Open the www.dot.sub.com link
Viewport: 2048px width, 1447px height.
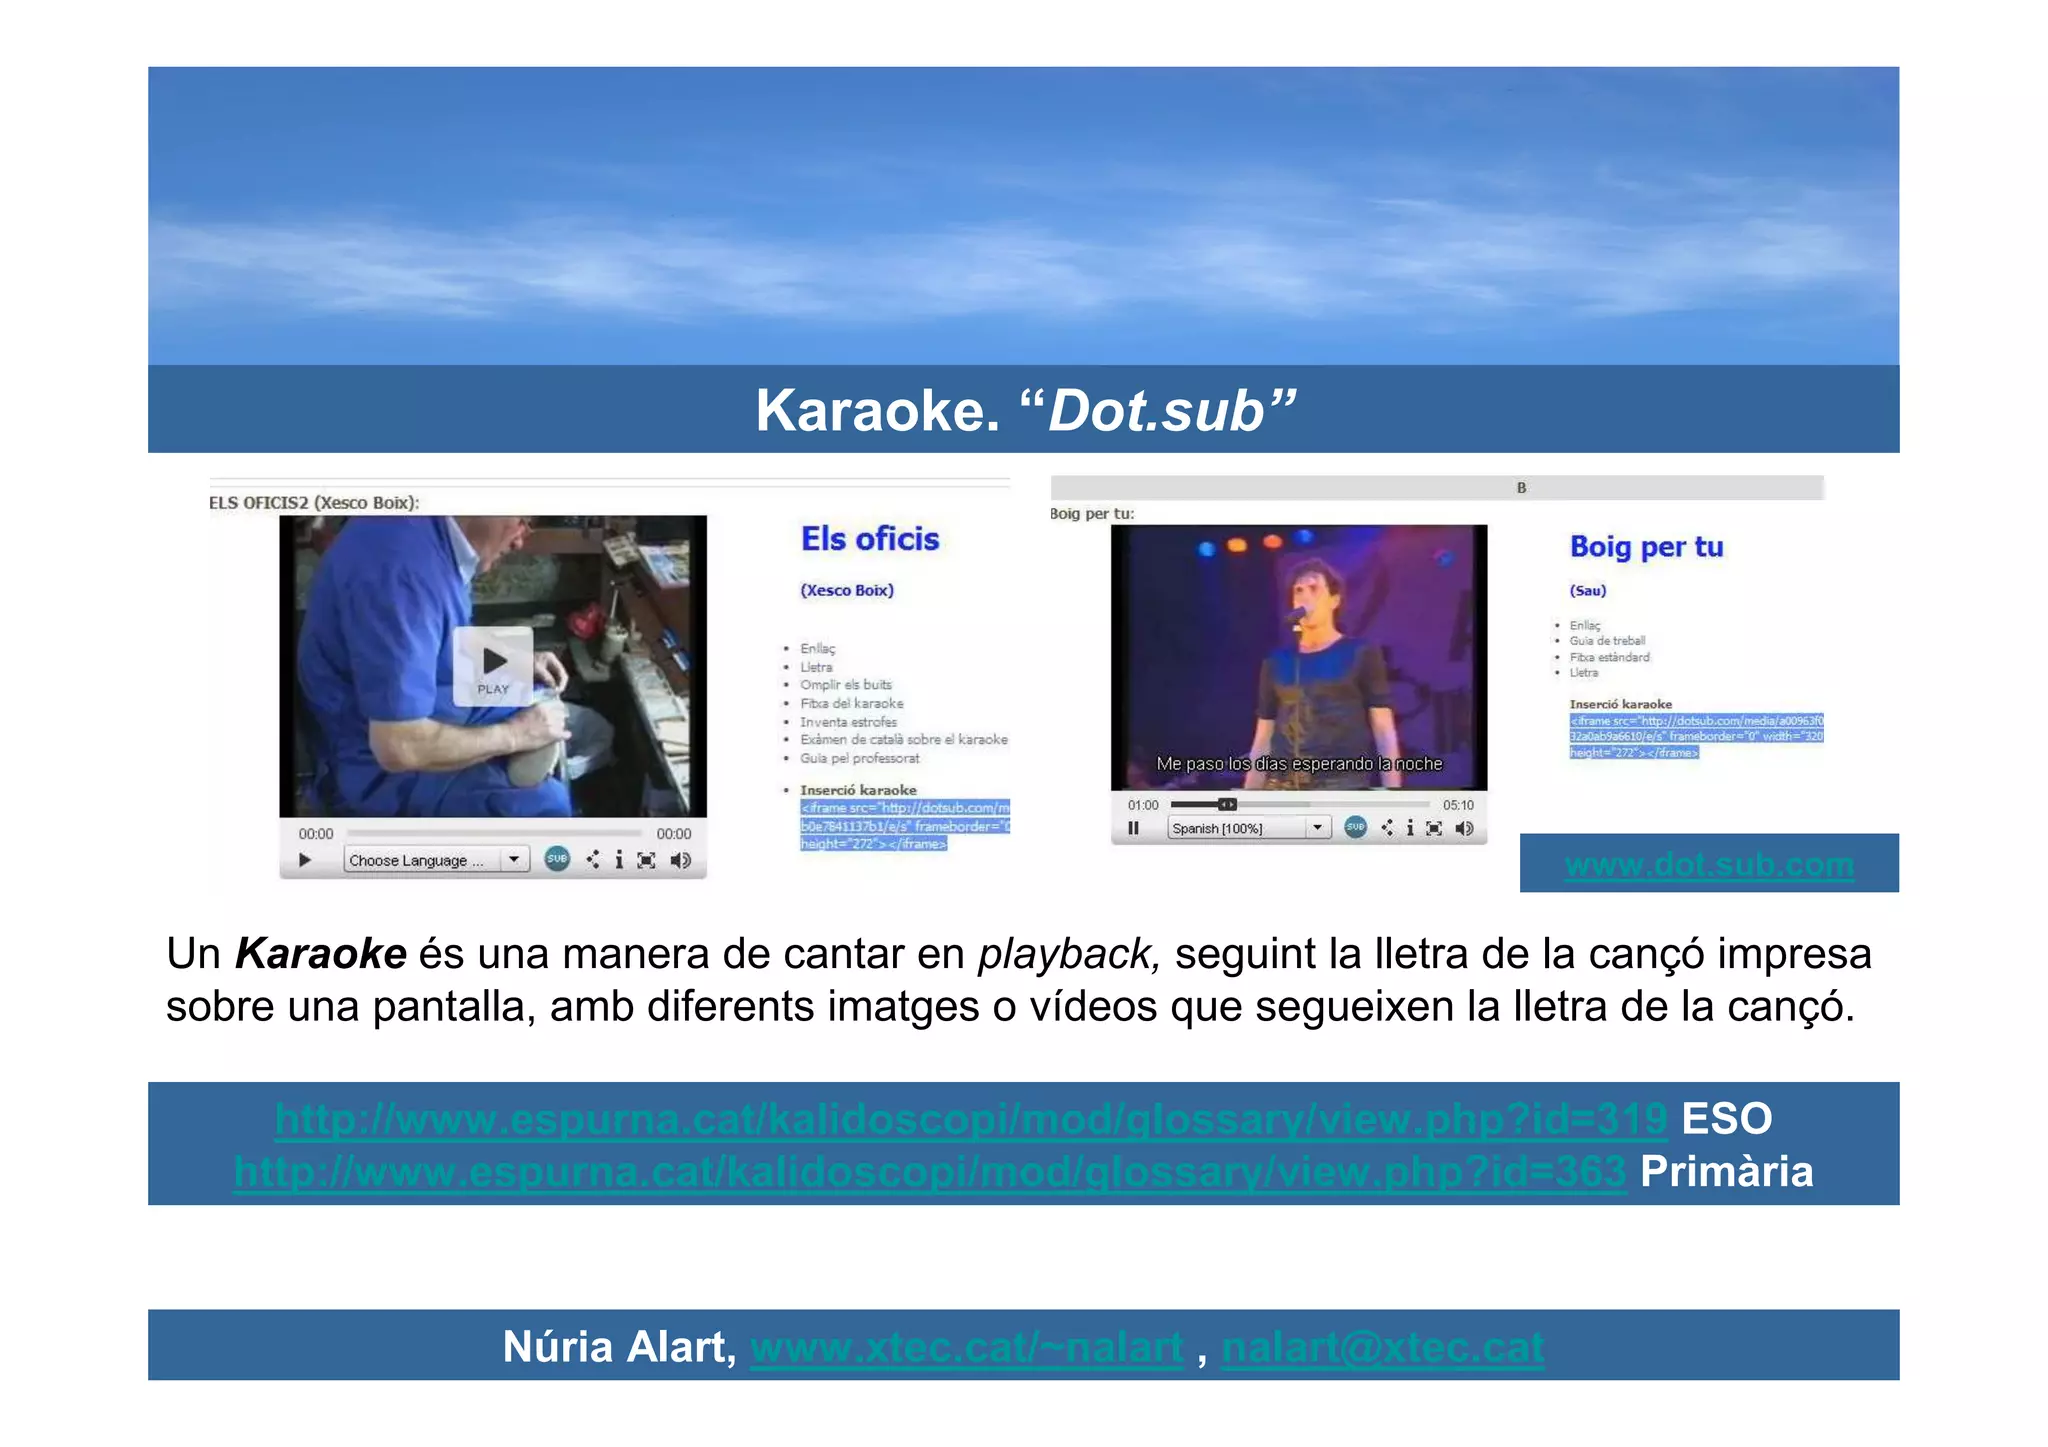(1709, 864)
